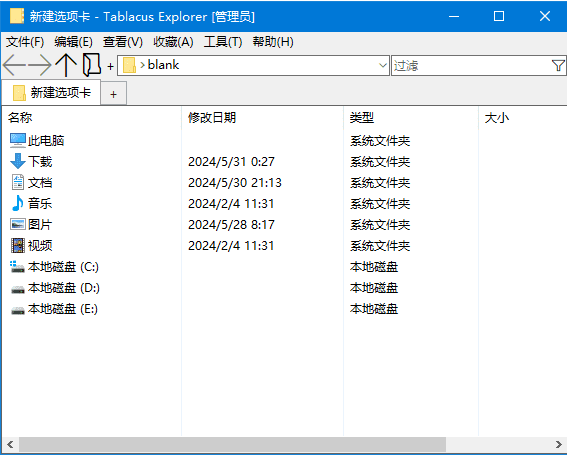Screen dimensions: 567x456
Task: Click the horizontal scrollbar right arrow
Action: (x=559, y=444)
